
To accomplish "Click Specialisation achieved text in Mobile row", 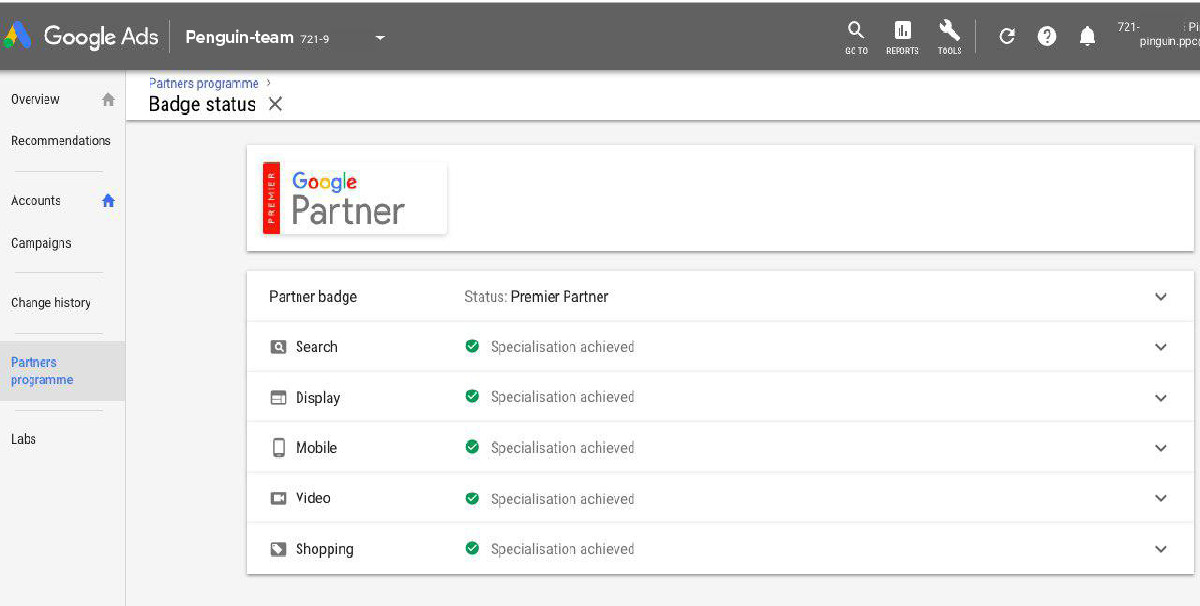I will (x=562, y=448).
